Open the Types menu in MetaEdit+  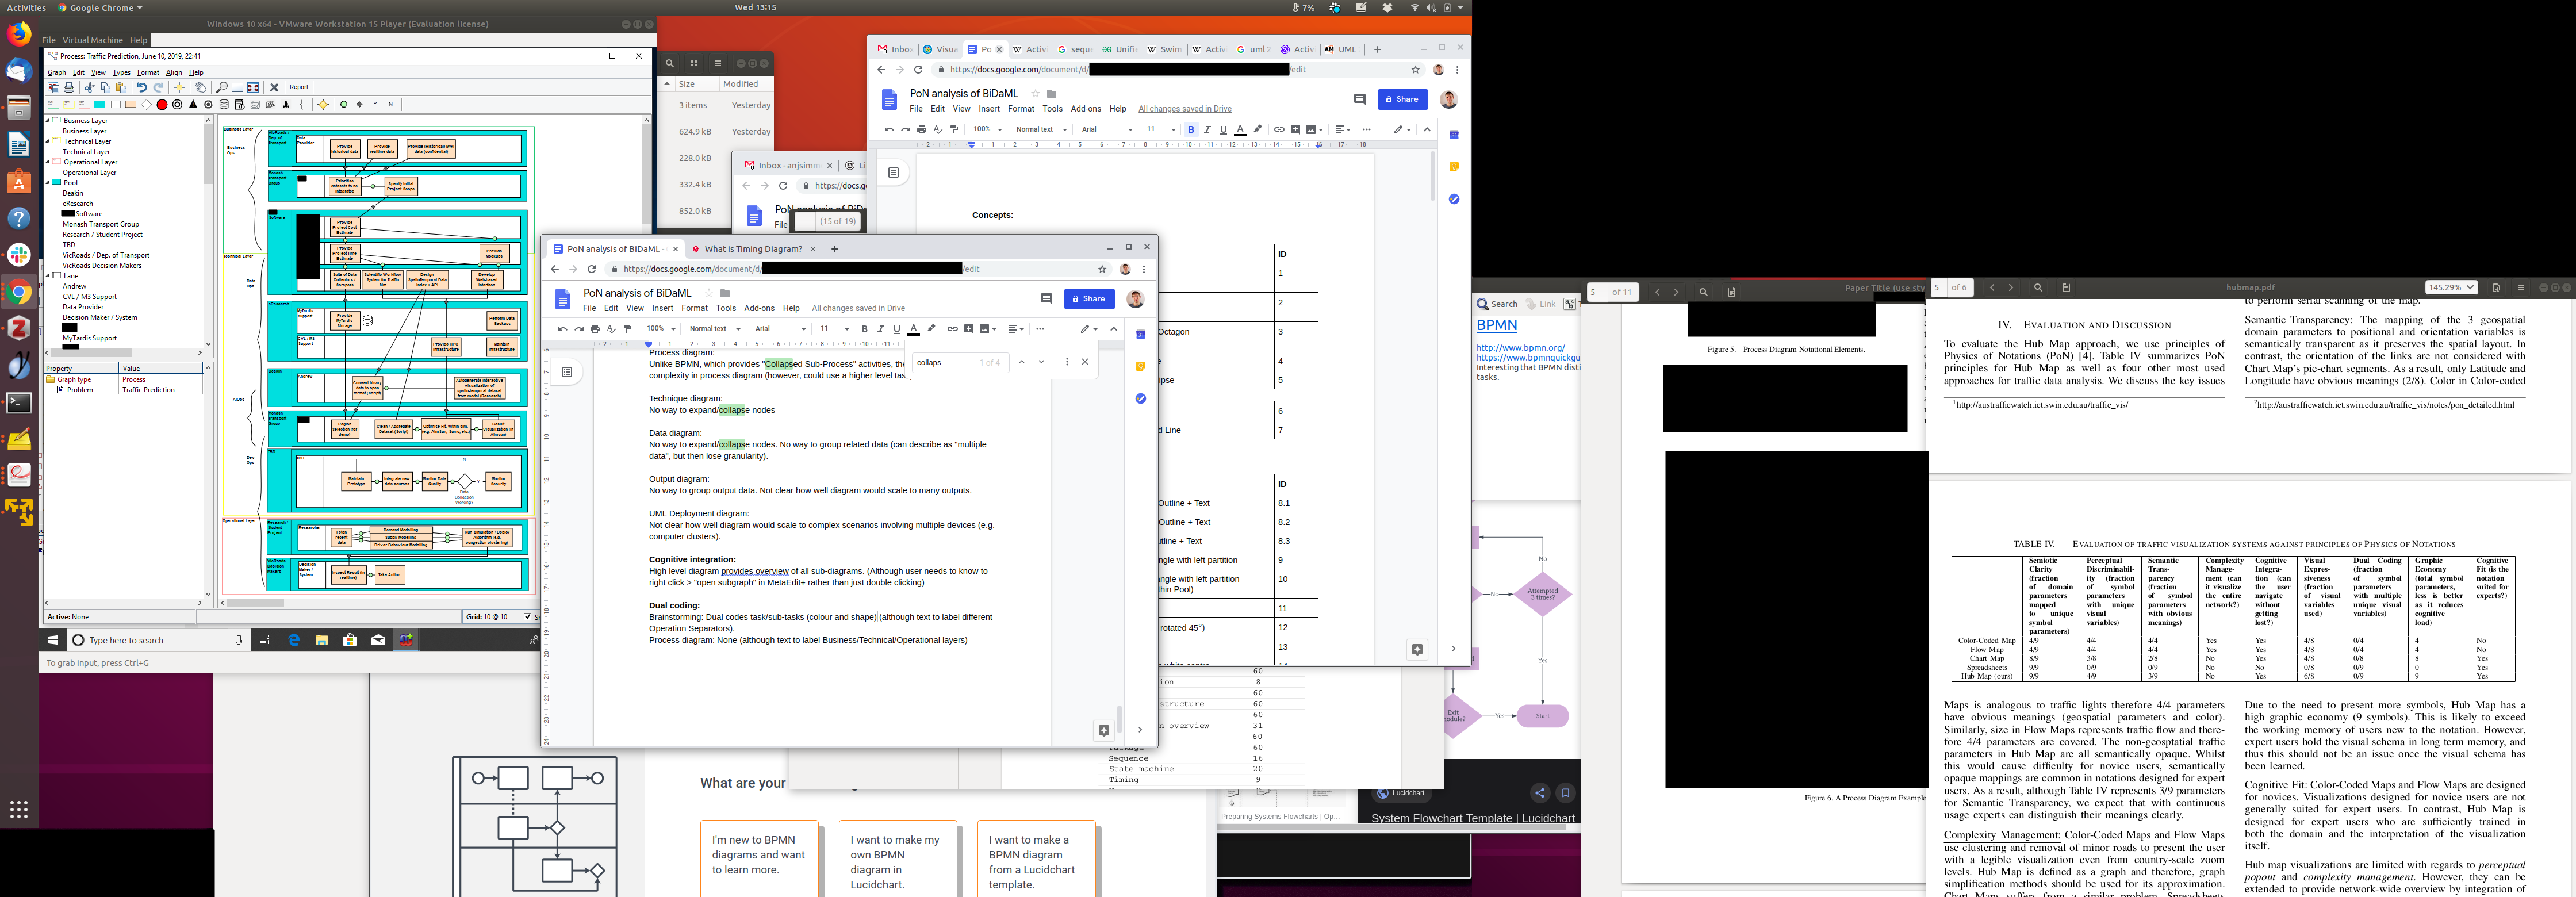[121, 72]
